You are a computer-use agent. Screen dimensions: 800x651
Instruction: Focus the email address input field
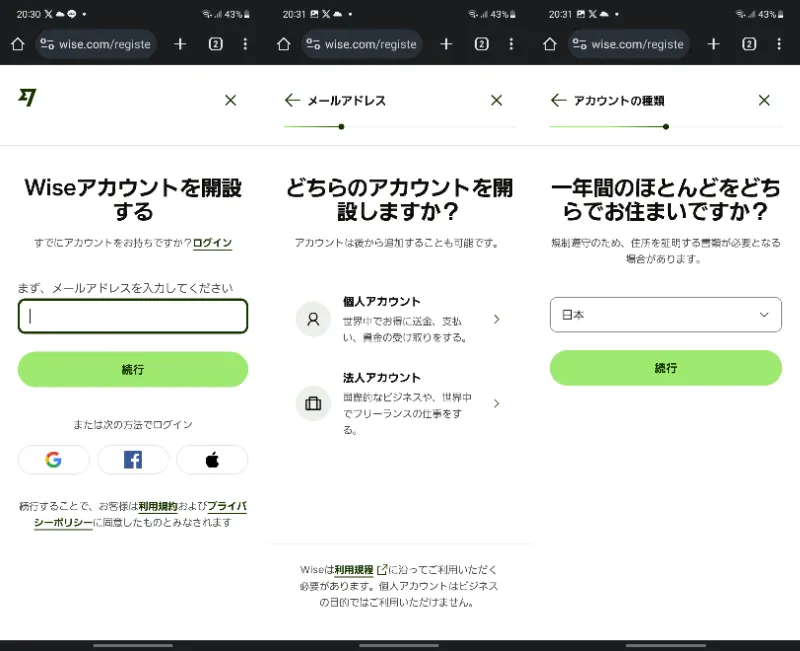(133, 316)
